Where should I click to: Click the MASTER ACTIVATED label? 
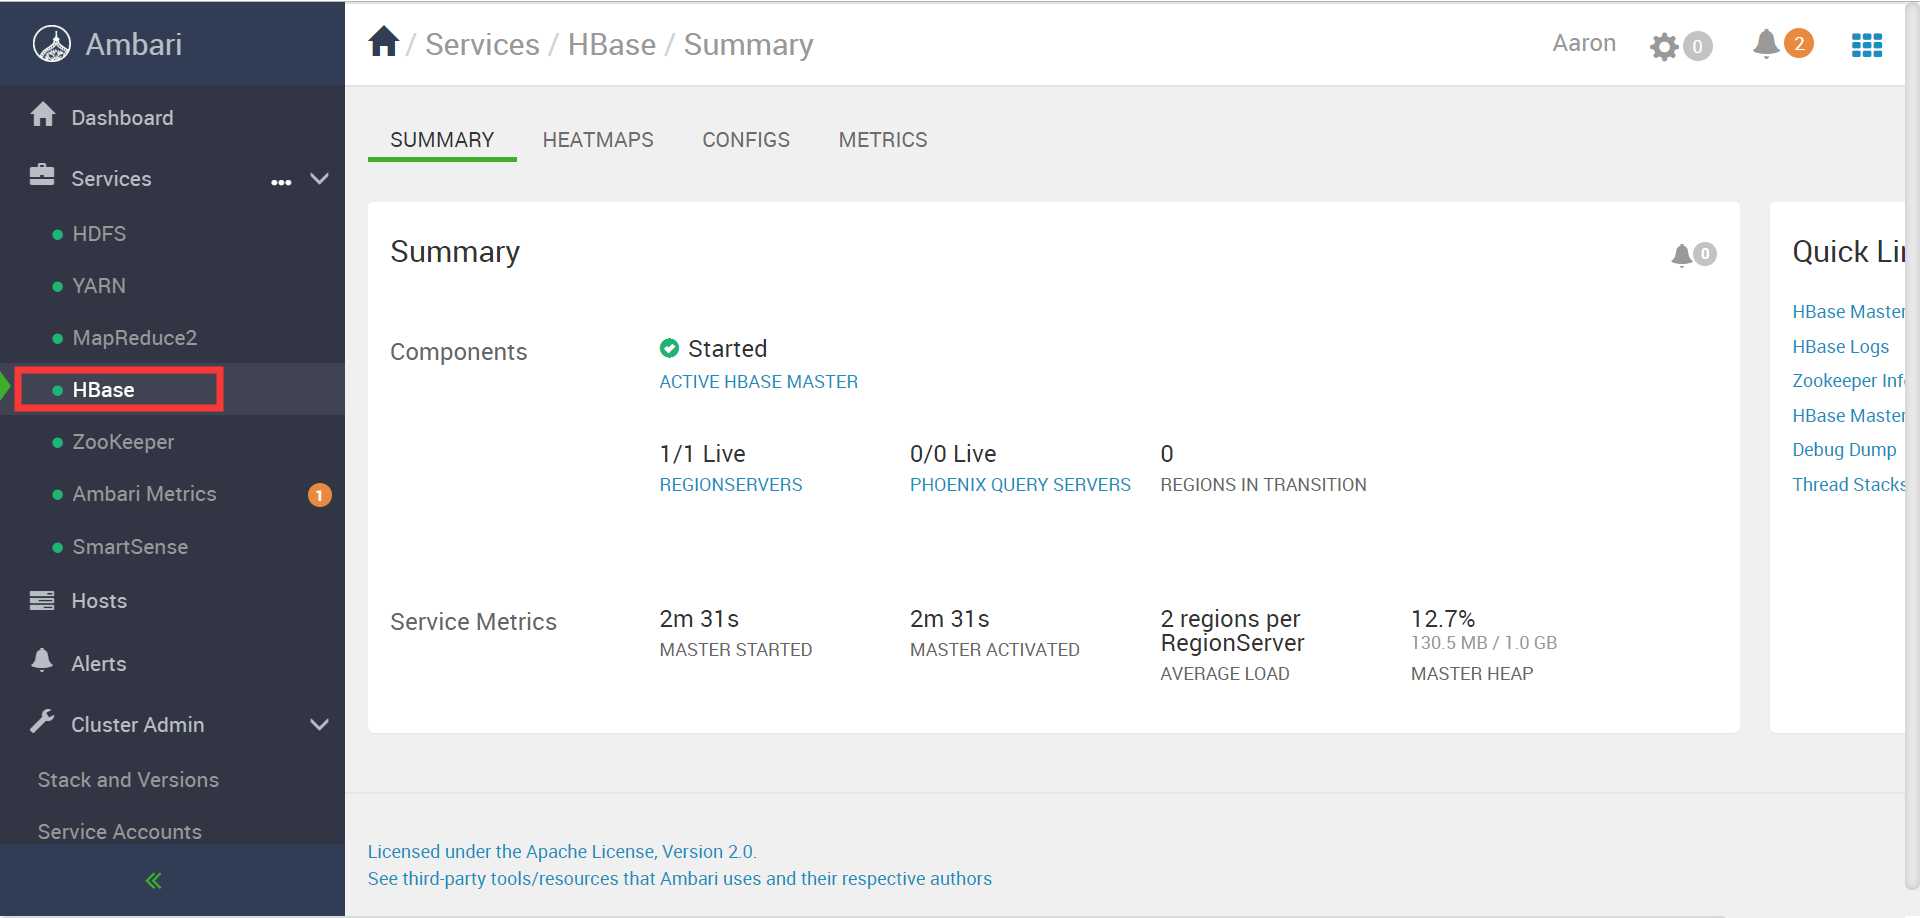[995, 650]
